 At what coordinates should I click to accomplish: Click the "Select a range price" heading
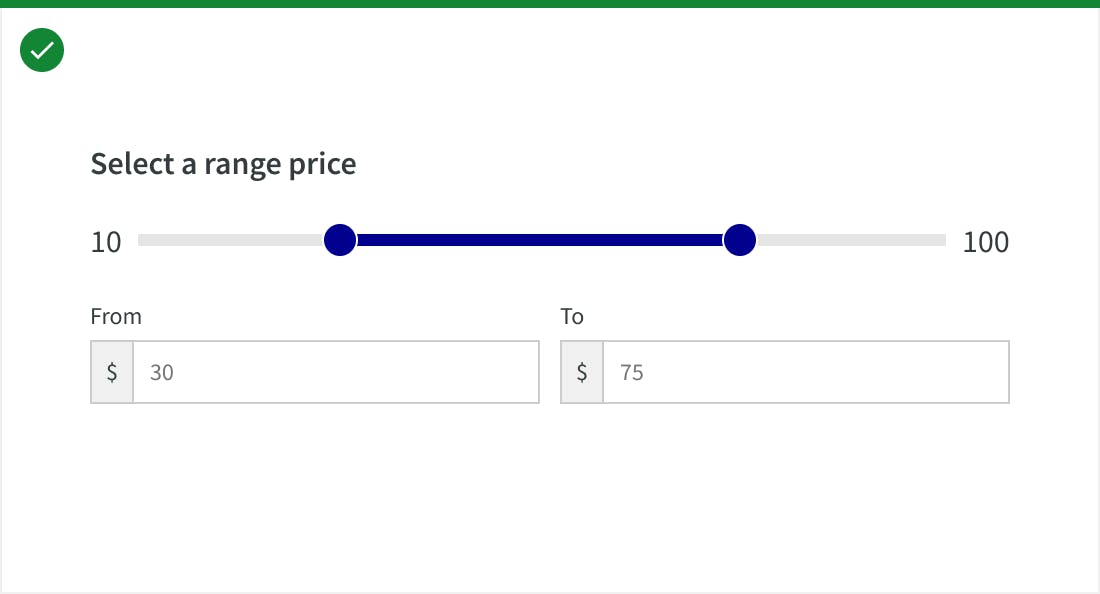click(223, 164)
